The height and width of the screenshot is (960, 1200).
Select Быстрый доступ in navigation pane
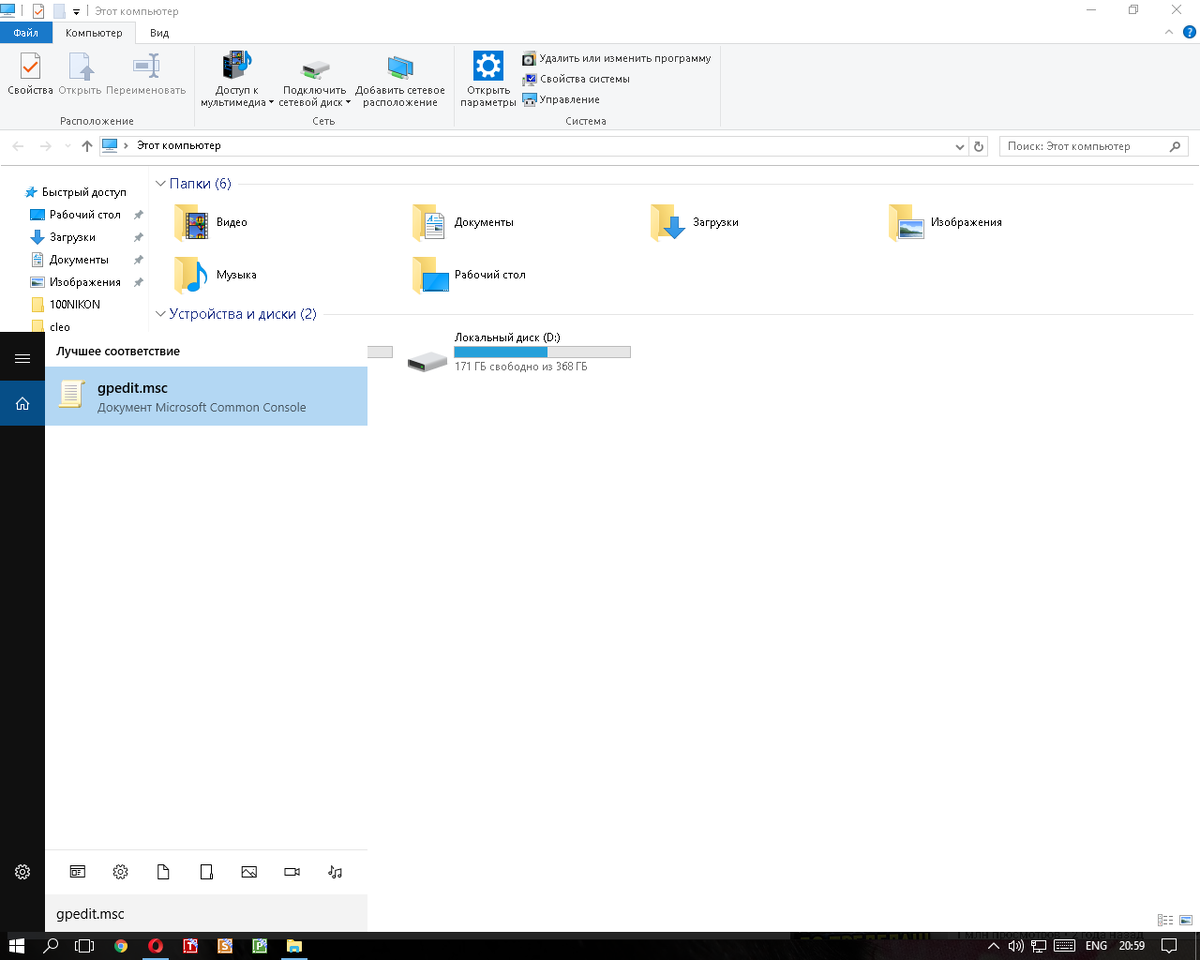[x=76, y=192]
